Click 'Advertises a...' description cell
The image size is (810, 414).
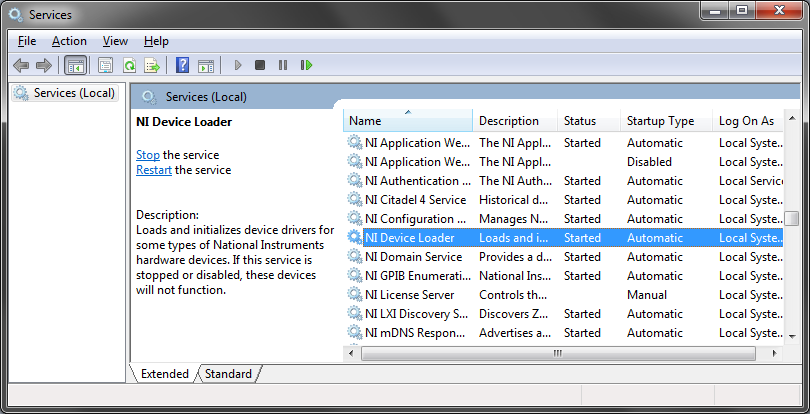click(x=515, y=333)
